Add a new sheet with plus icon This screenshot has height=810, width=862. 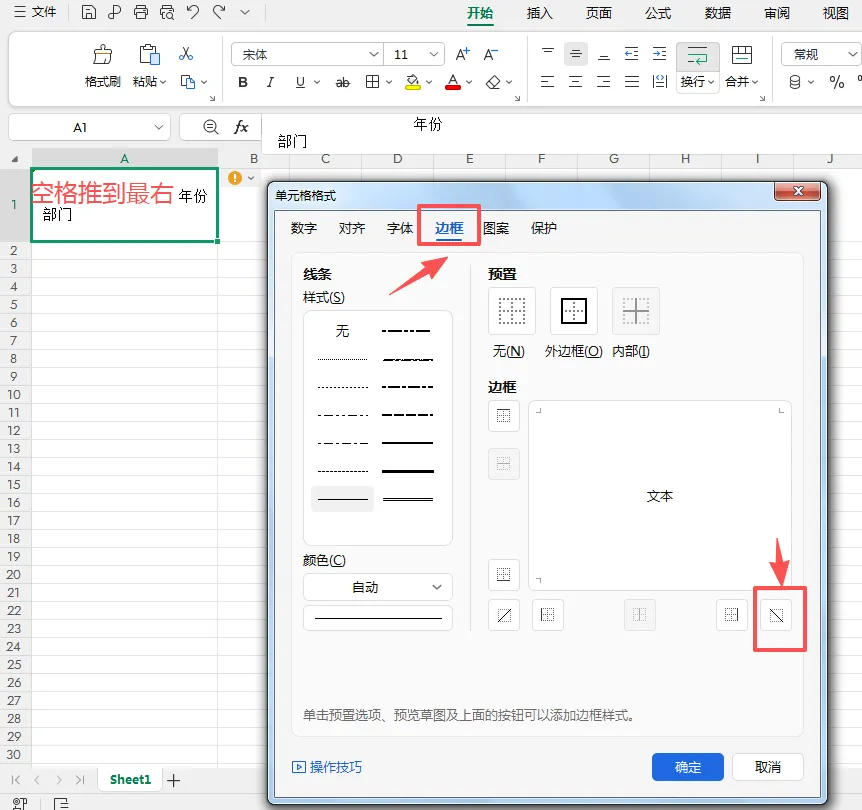(x=174, y=780)
